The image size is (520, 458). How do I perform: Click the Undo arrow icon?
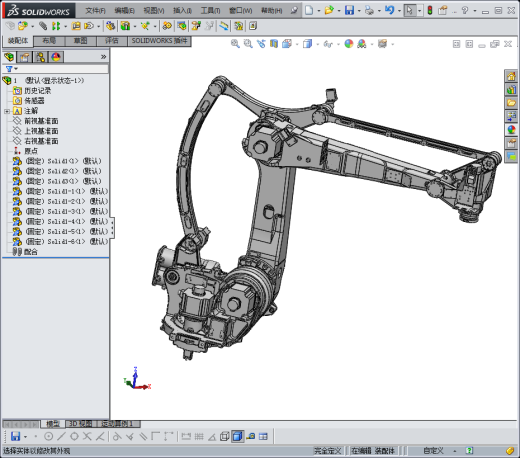coord(389,10)
